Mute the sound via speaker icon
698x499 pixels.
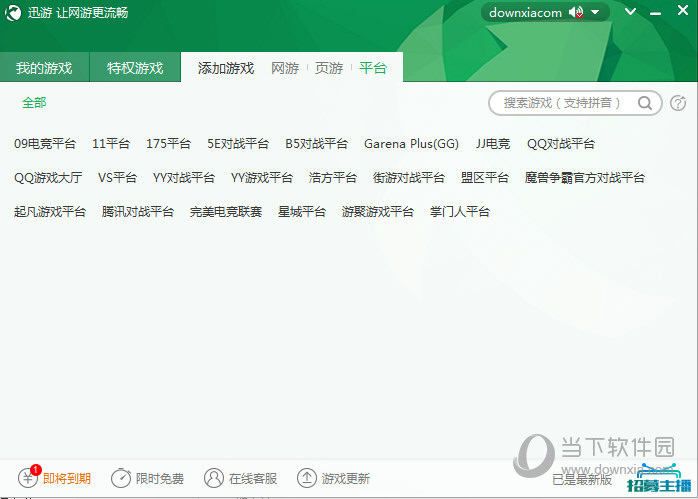pyautogui.click(x=576, y=12)
